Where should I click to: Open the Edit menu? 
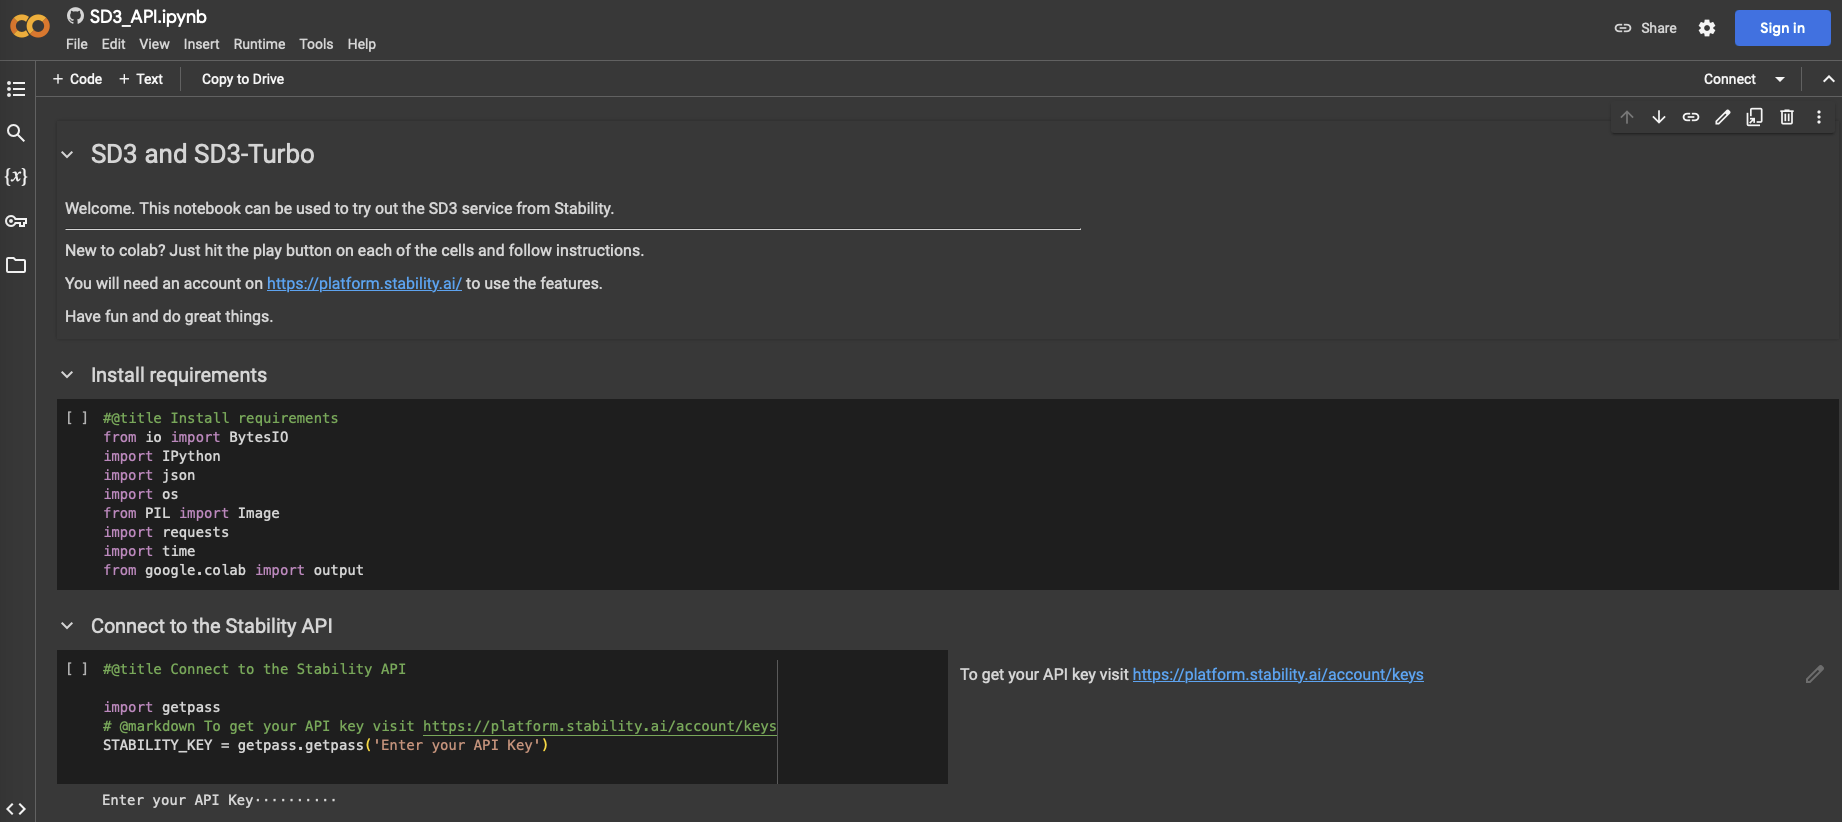coord(113,44)
